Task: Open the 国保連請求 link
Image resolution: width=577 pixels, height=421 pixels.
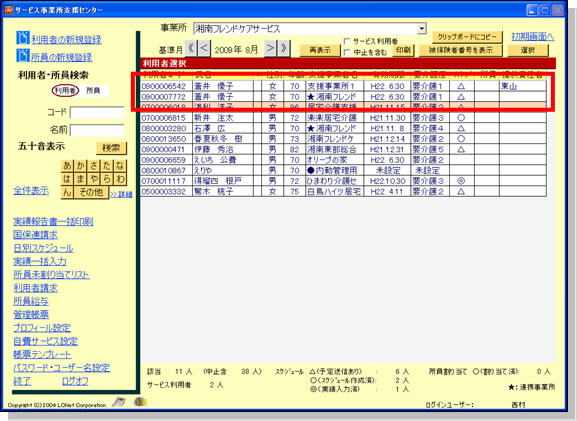Action: pyautogui.click(x=35, y=235)
